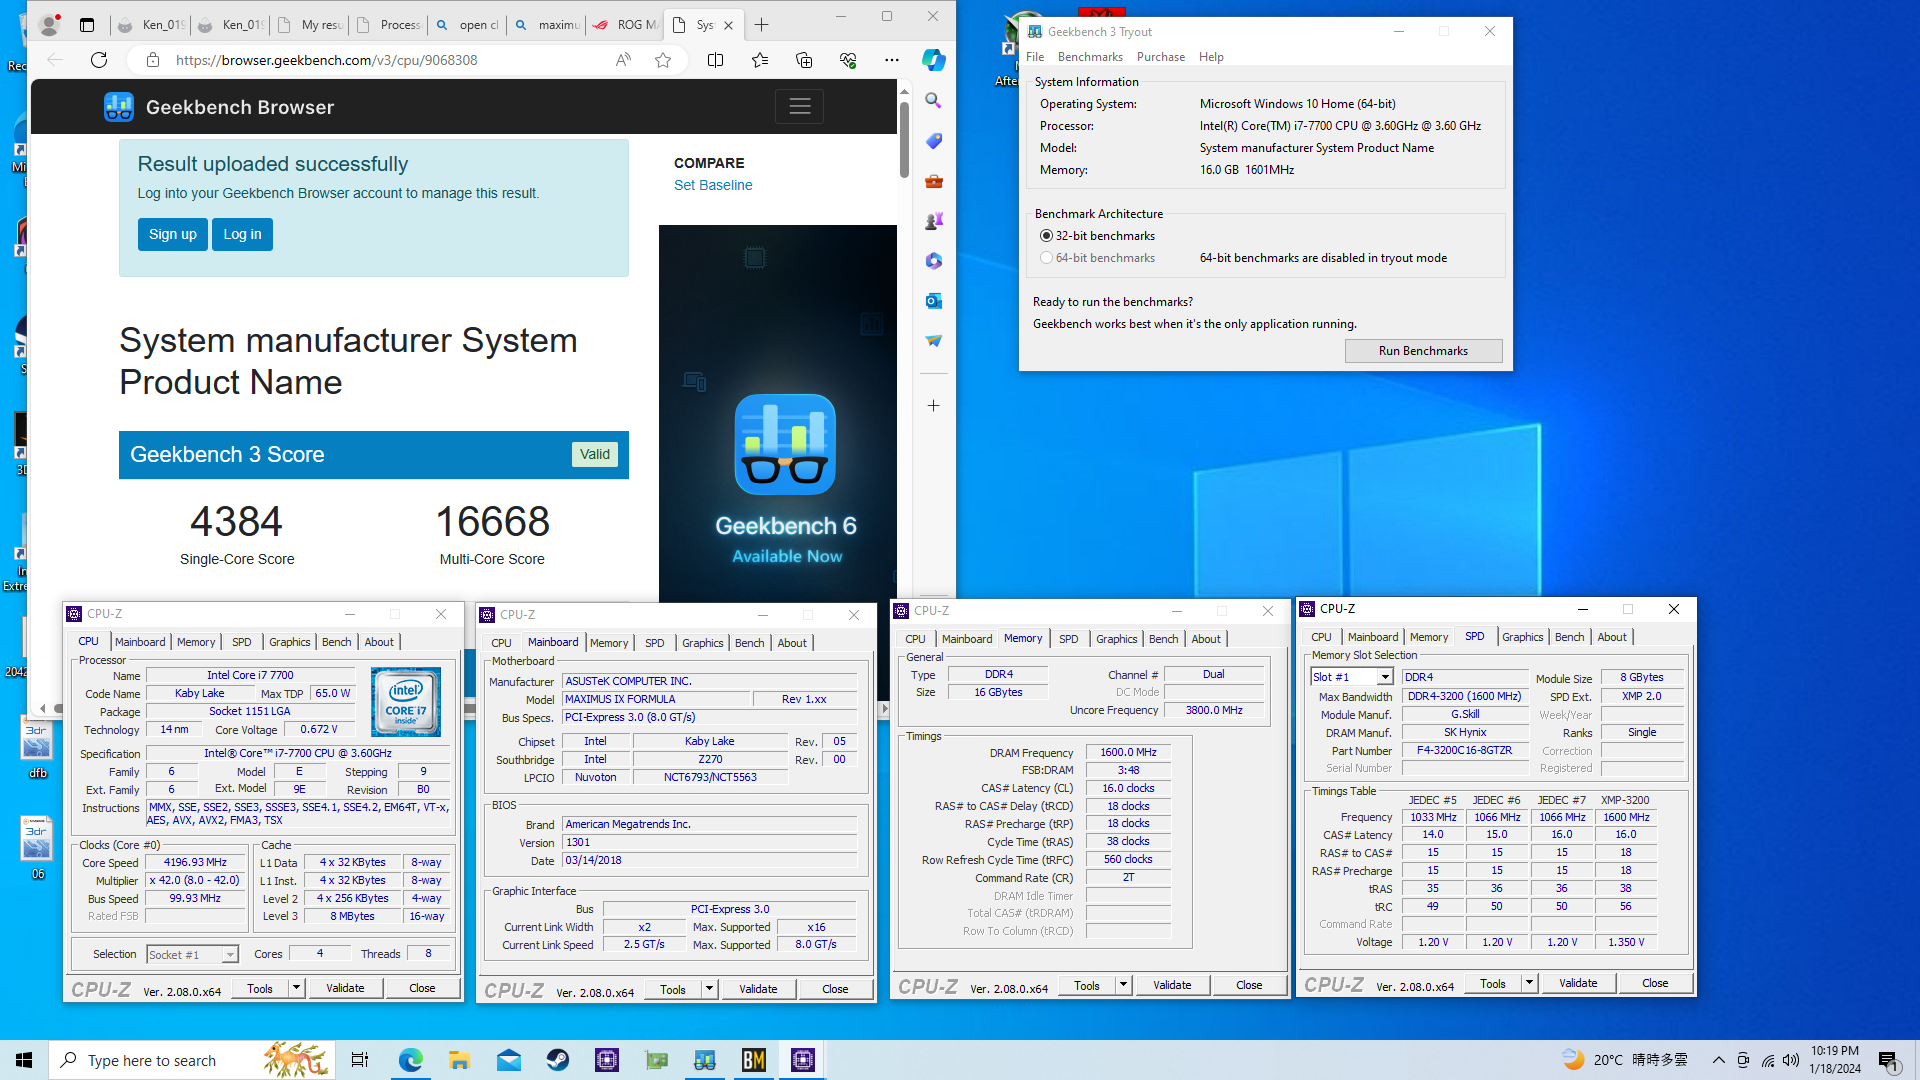Click the browser refresh icon

98,60
